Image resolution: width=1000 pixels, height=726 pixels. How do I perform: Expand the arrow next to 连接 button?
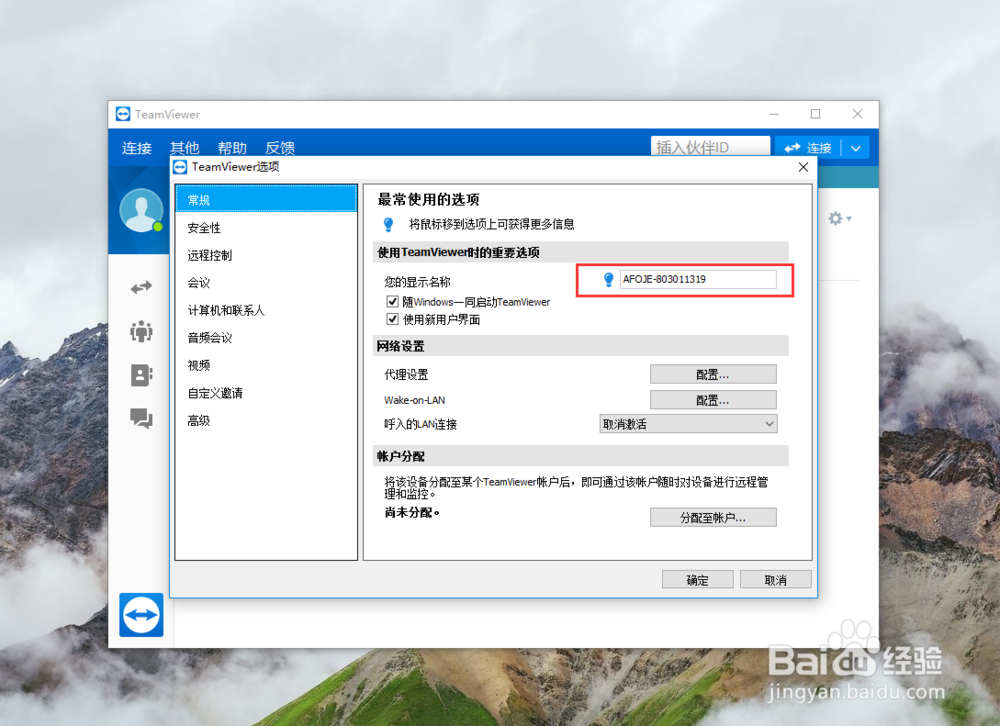(856, 149)
